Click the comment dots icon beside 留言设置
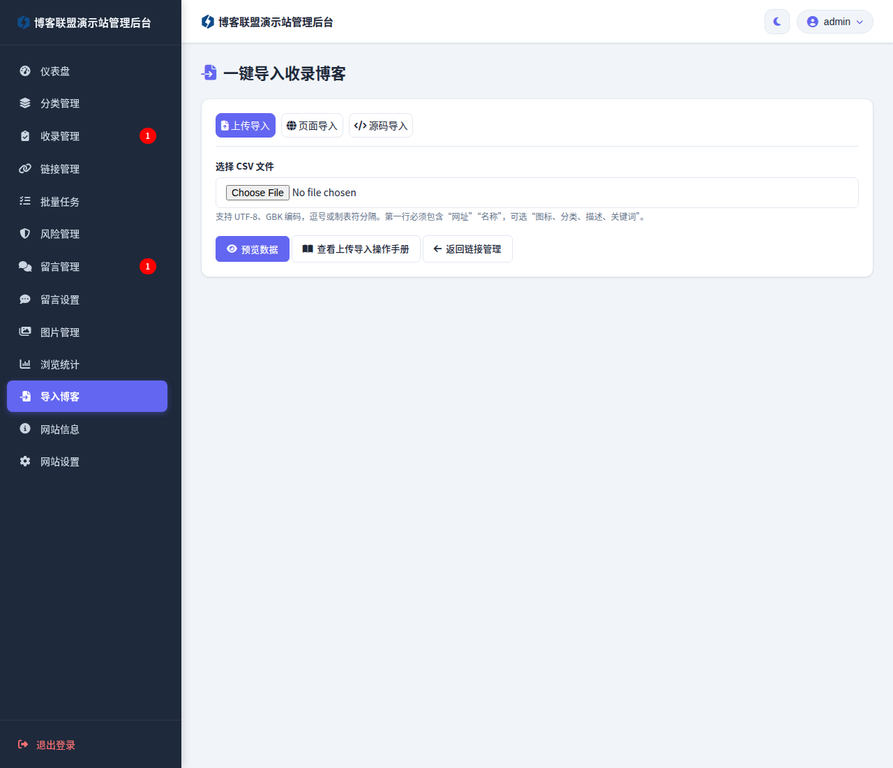Screen dimensions: 893x768 (x=25, y=299)
